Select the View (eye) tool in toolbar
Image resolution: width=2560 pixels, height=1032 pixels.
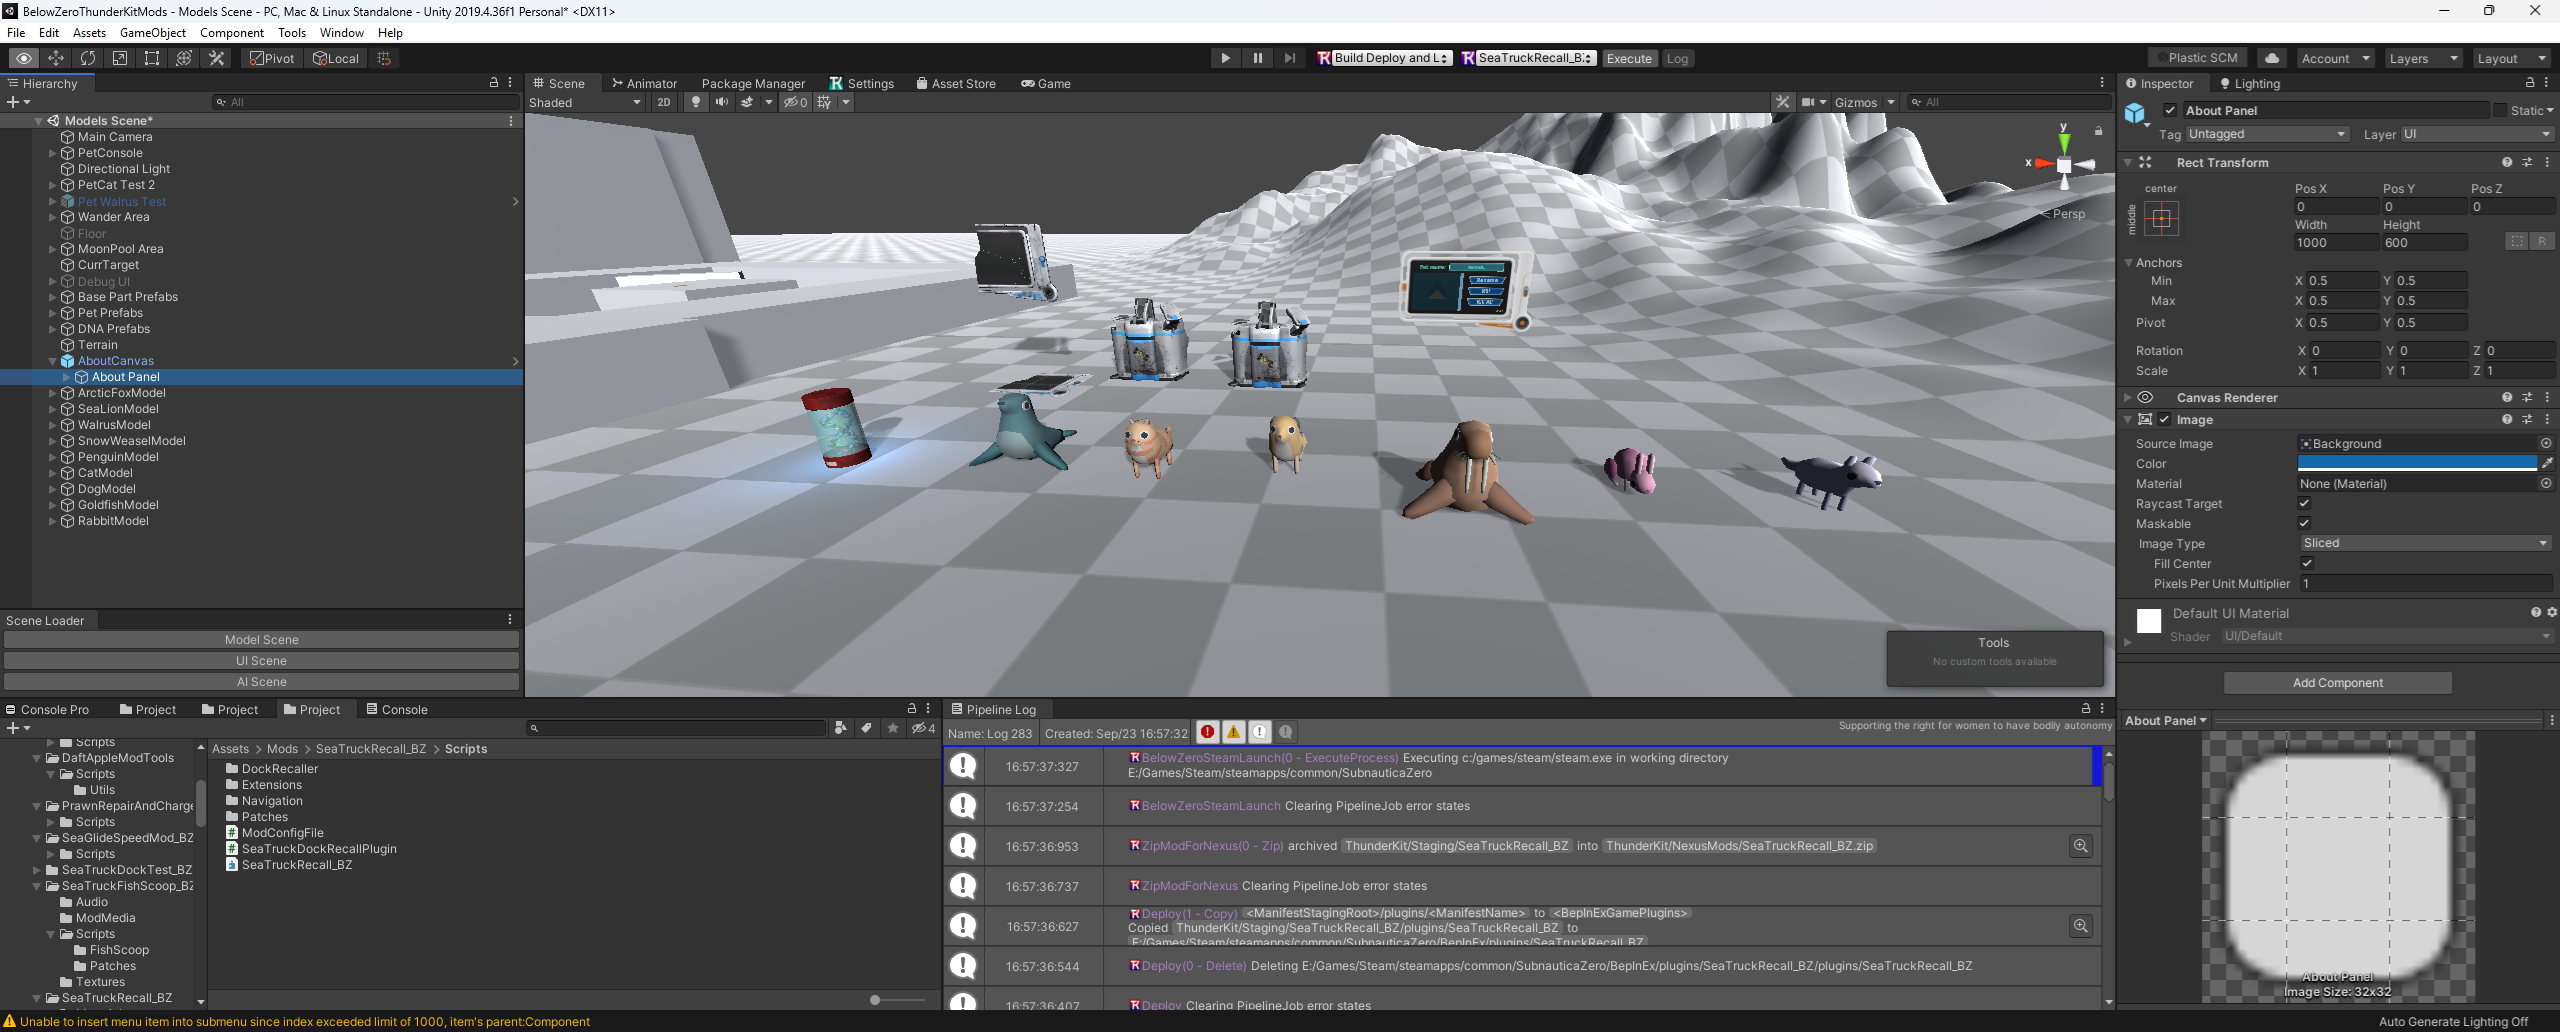(23, 58)
